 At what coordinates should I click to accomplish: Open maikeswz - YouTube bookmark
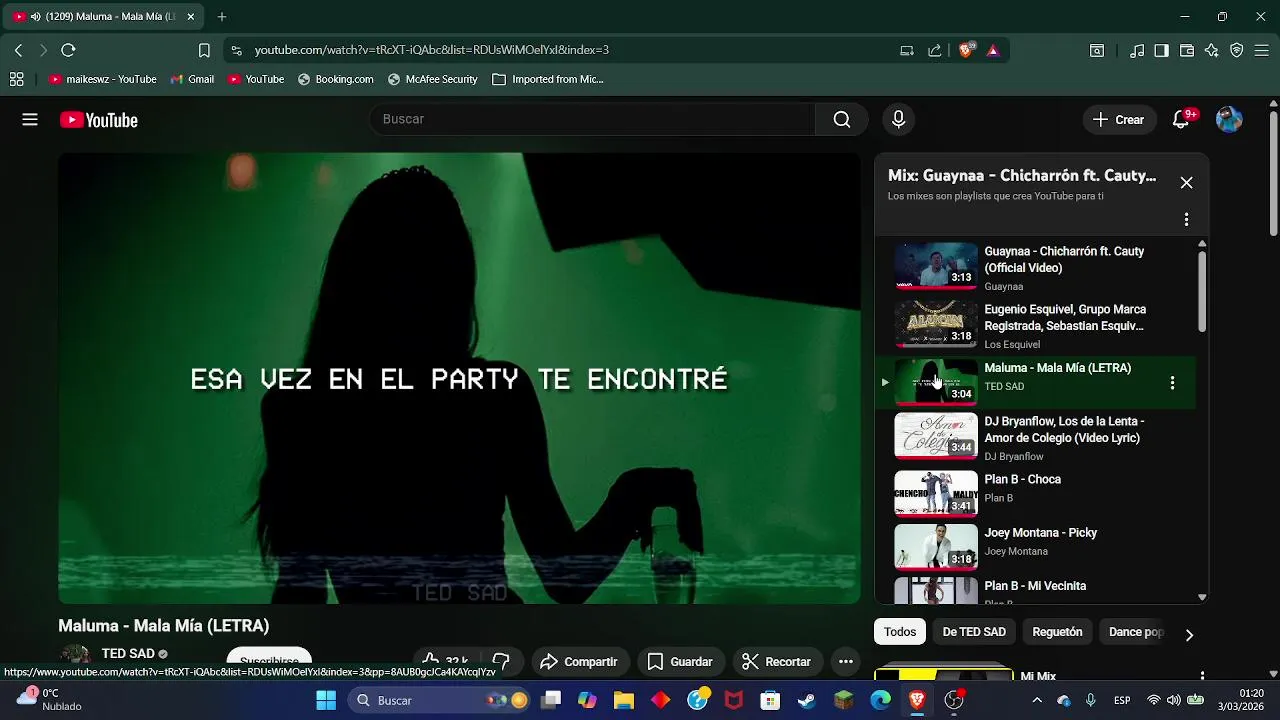point(102,79)
